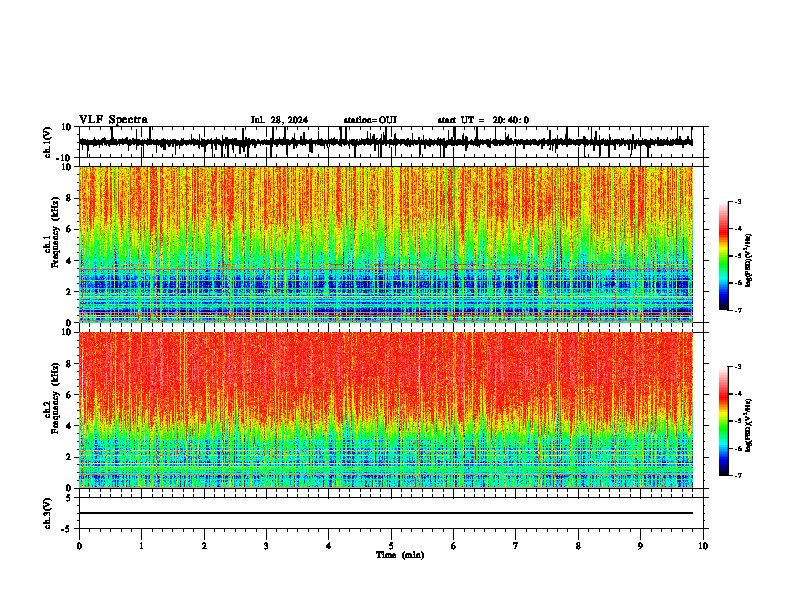Select the "Time (min)" x-axis label
Screen dimensions: 792x612
point(400,555)
